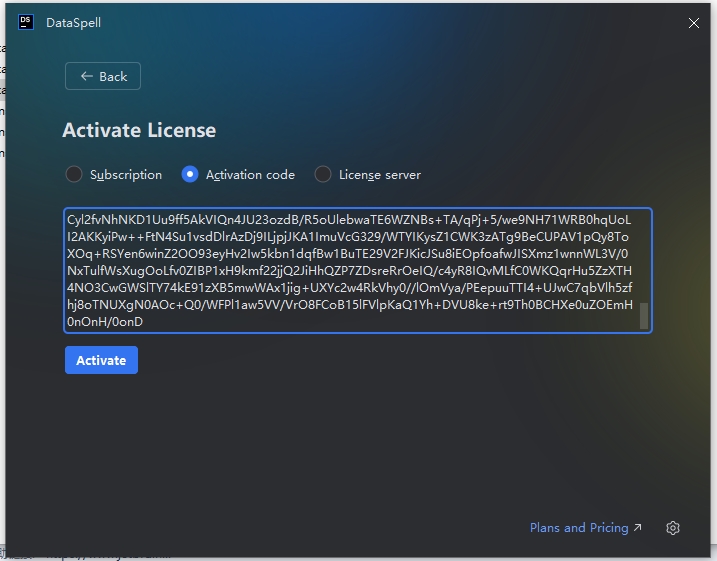
Task: Click the DataSpell title text
Action: (74, 23)
